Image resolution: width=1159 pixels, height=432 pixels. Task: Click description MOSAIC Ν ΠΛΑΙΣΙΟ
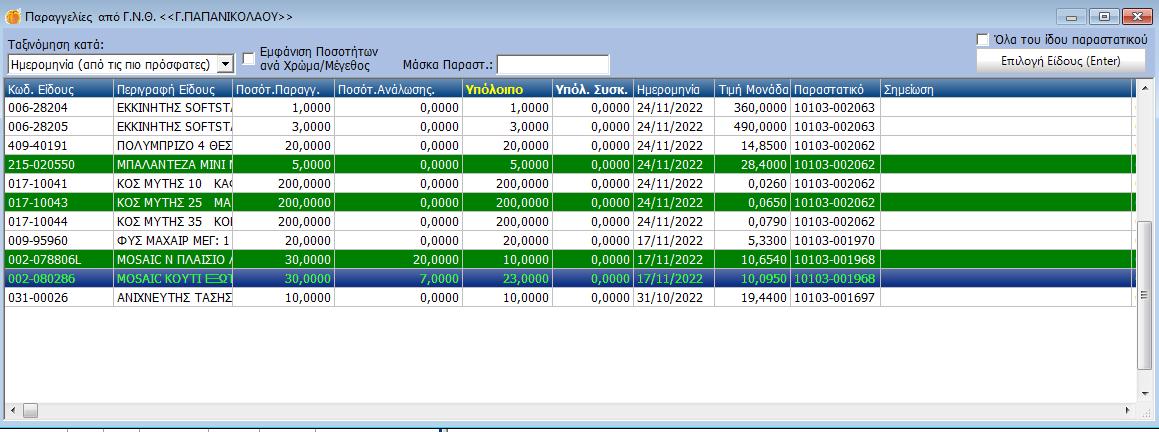pos(174,260)
